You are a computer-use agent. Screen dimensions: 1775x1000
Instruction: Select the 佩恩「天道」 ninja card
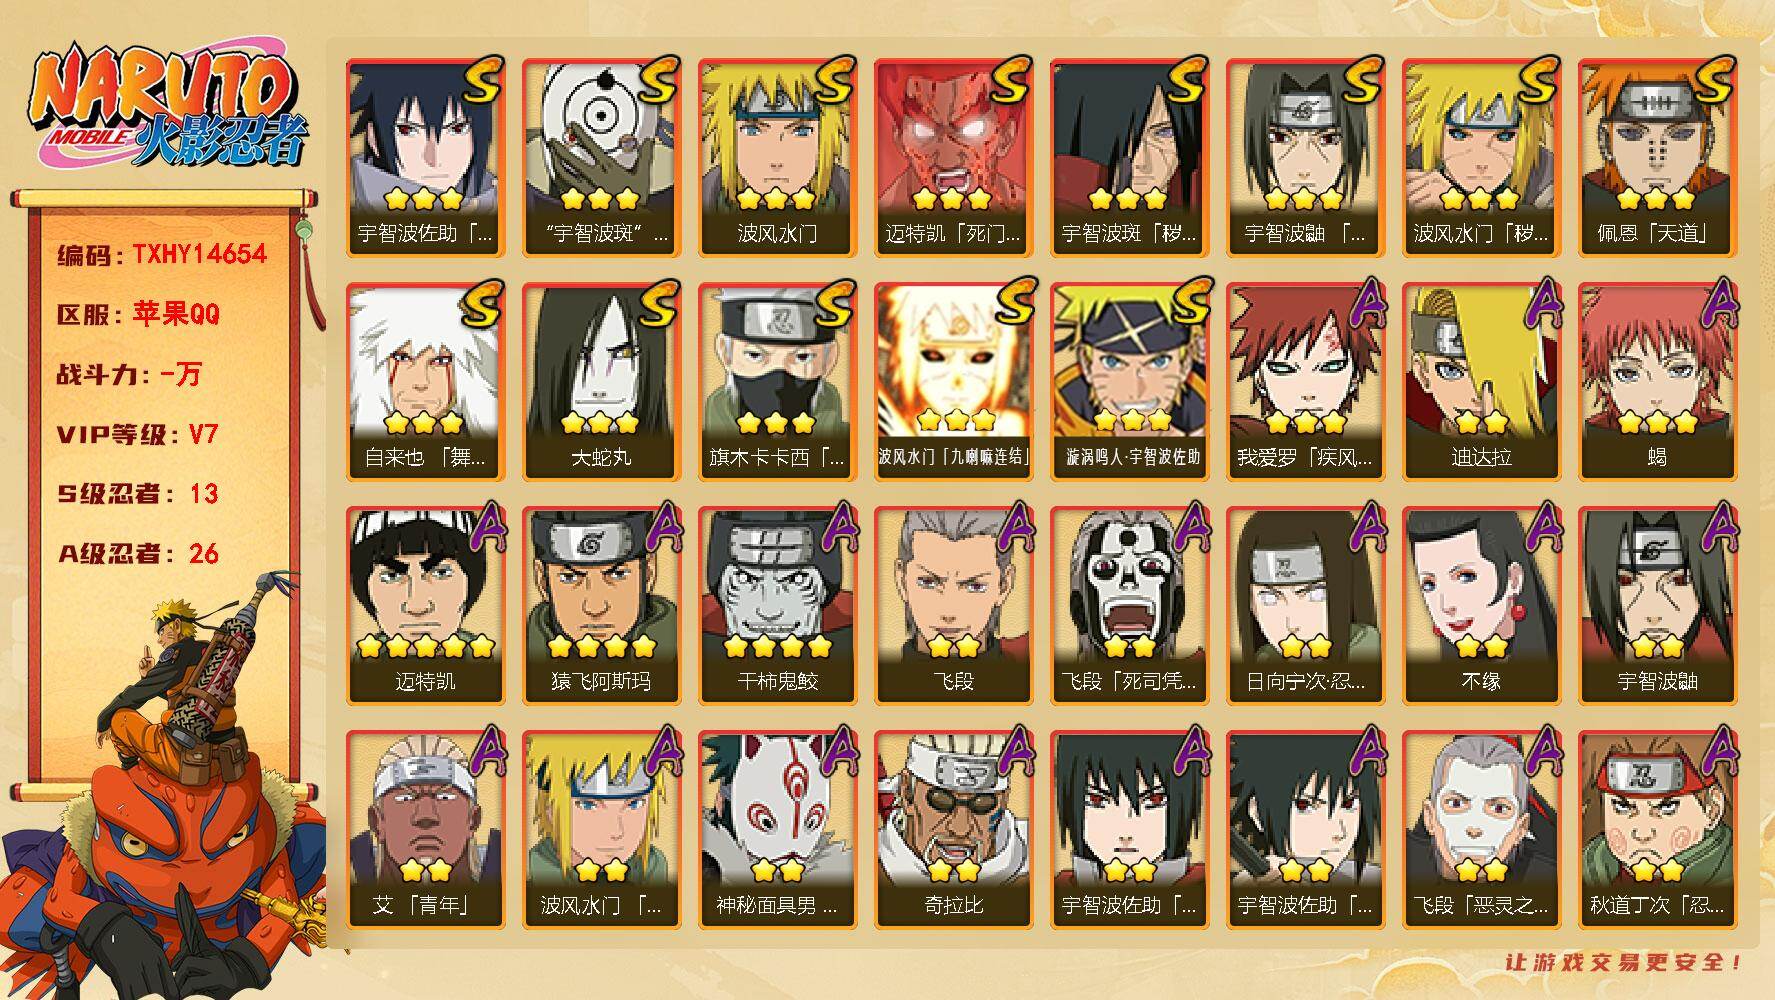[1657, 158]
